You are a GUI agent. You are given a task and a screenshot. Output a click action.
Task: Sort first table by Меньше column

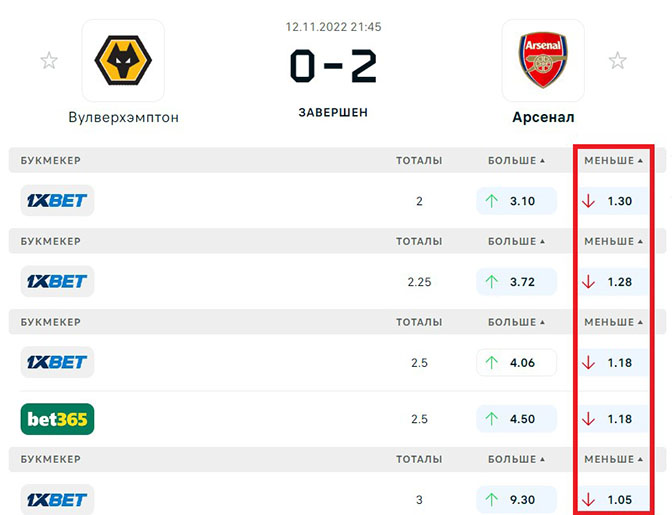pyautogui.click(x=613, y=160)
